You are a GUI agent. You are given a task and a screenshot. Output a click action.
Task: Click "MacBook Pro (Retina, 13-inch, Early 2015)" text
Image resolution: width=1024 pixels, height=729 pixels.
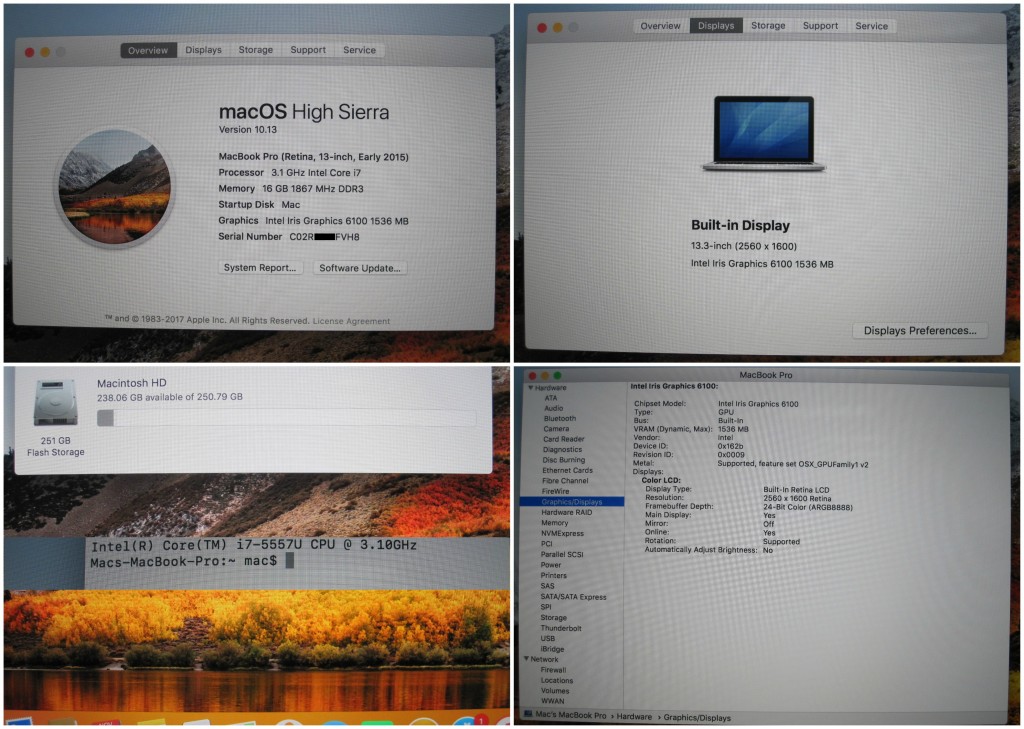point(313,157)
